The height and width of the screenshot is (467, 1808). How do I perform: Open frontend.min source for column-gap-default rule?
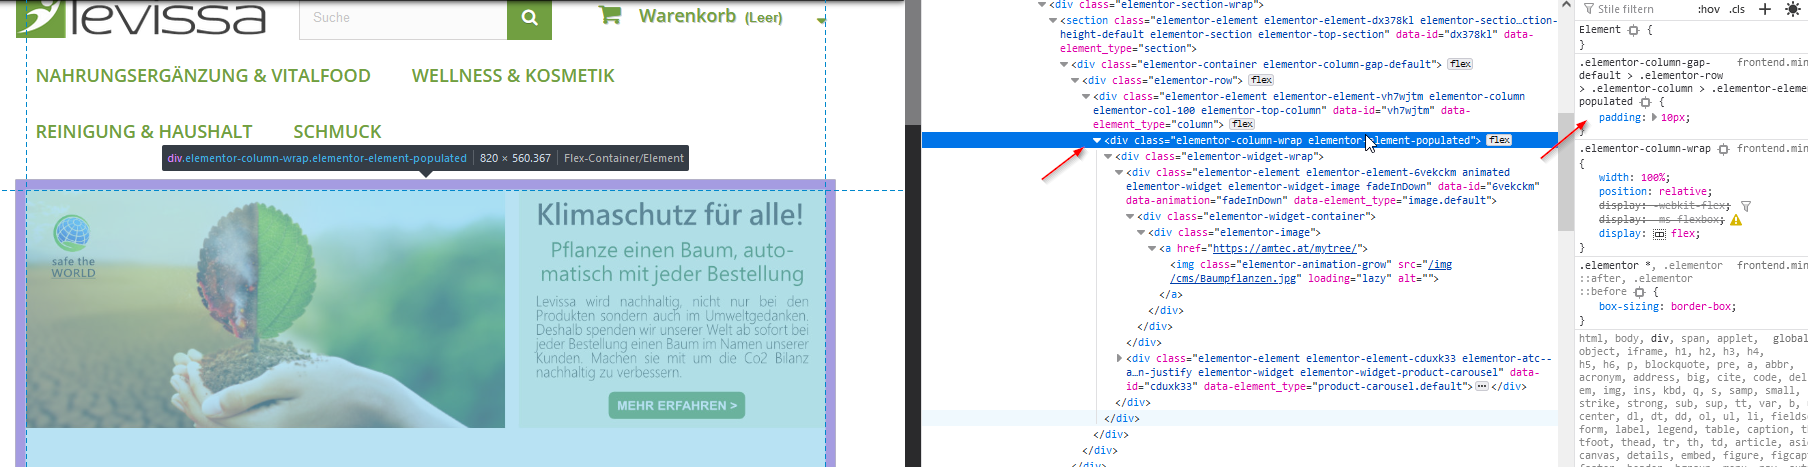pyautogui.click(x=1771, y=62)
